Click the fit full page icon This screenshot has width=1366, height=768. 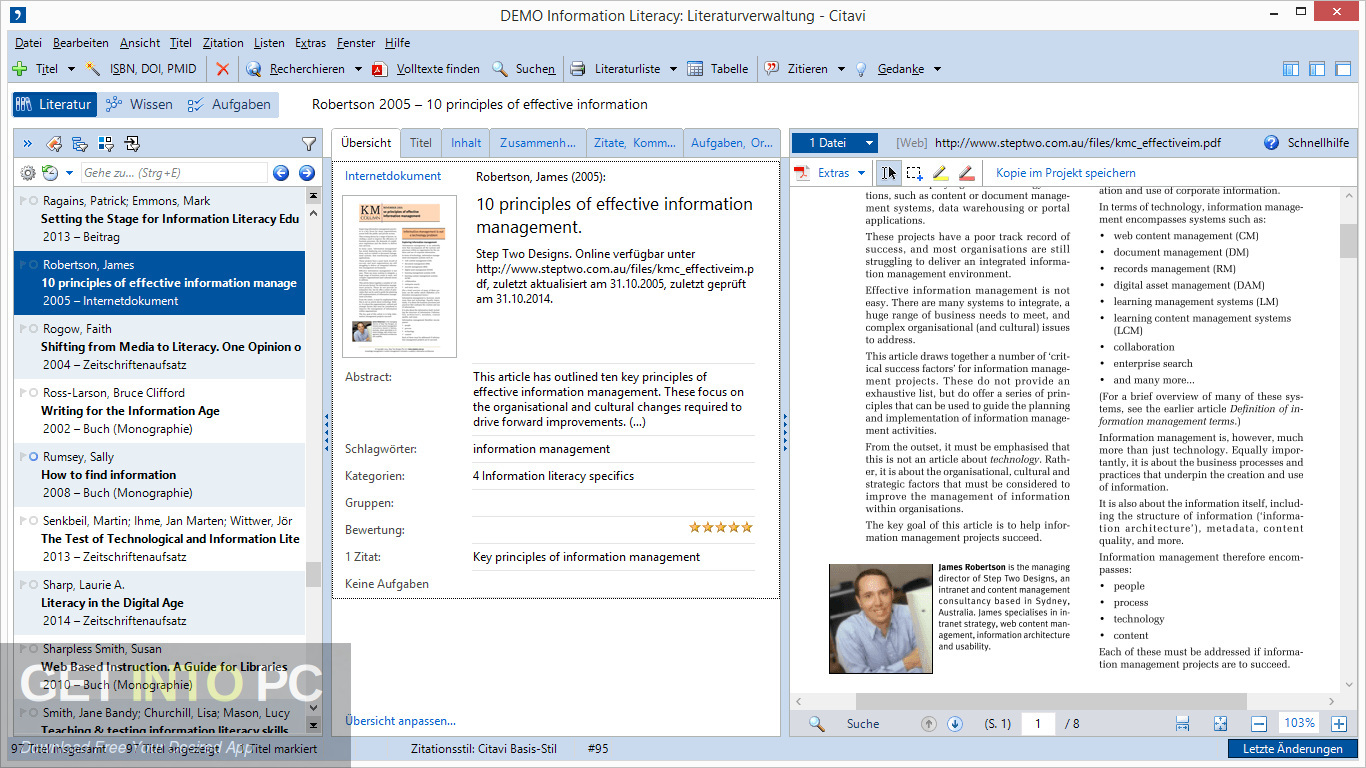(x=1220, y=724)
